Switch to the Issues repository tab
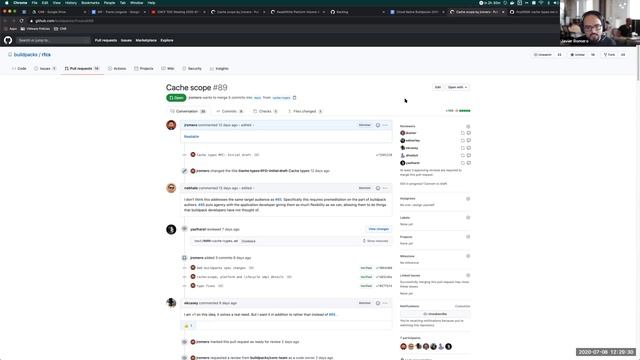Screen dimensions: 640x360 (44, 69)
